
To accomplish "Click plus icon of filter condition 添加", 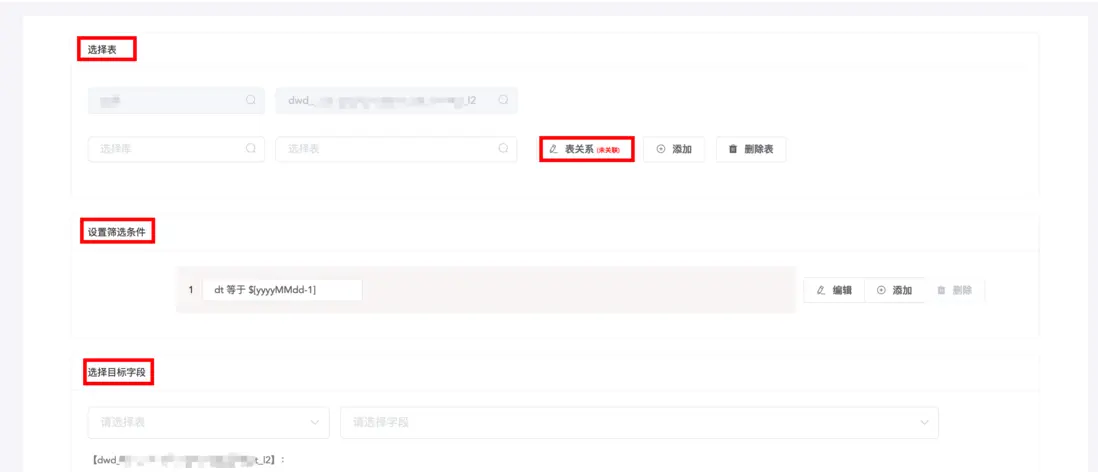I will 881,290.
